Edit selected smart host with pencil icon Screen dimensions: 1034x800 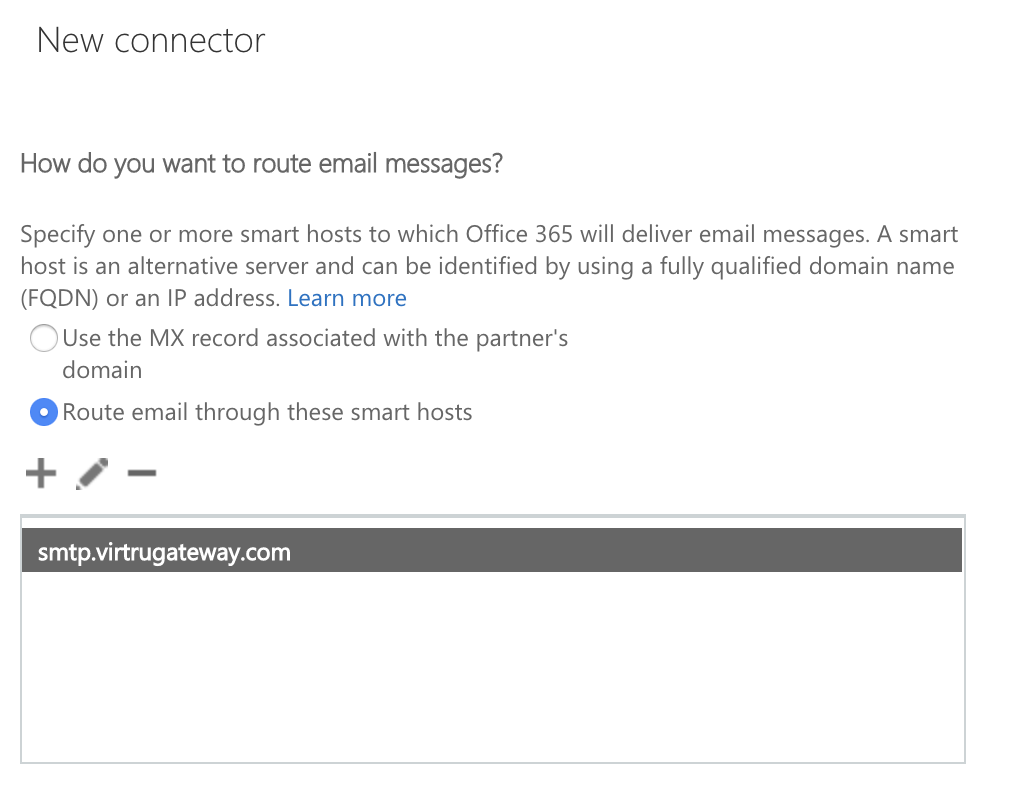(92, 474)
